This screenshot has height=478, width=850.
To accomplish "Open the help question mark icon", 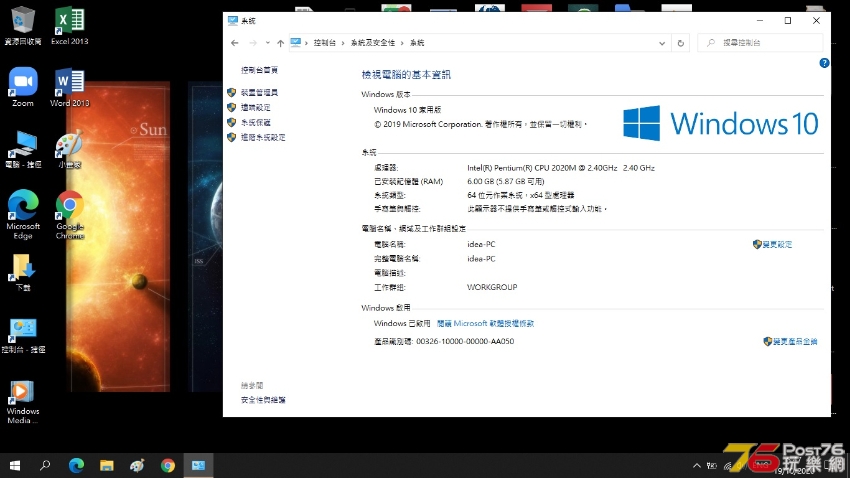I will [x=824, y=63].
